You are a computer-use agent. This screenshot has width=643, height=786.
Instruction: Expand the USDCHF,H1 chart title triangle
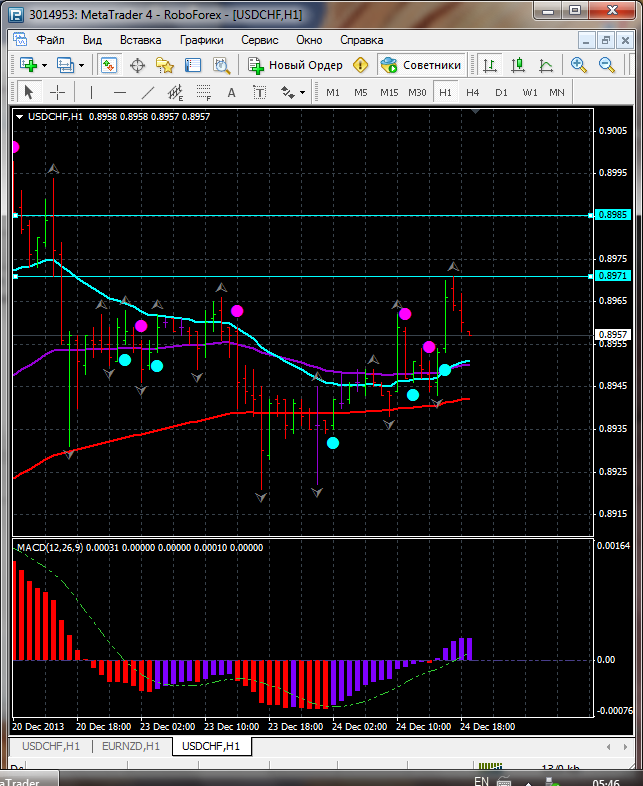(20, 117)
